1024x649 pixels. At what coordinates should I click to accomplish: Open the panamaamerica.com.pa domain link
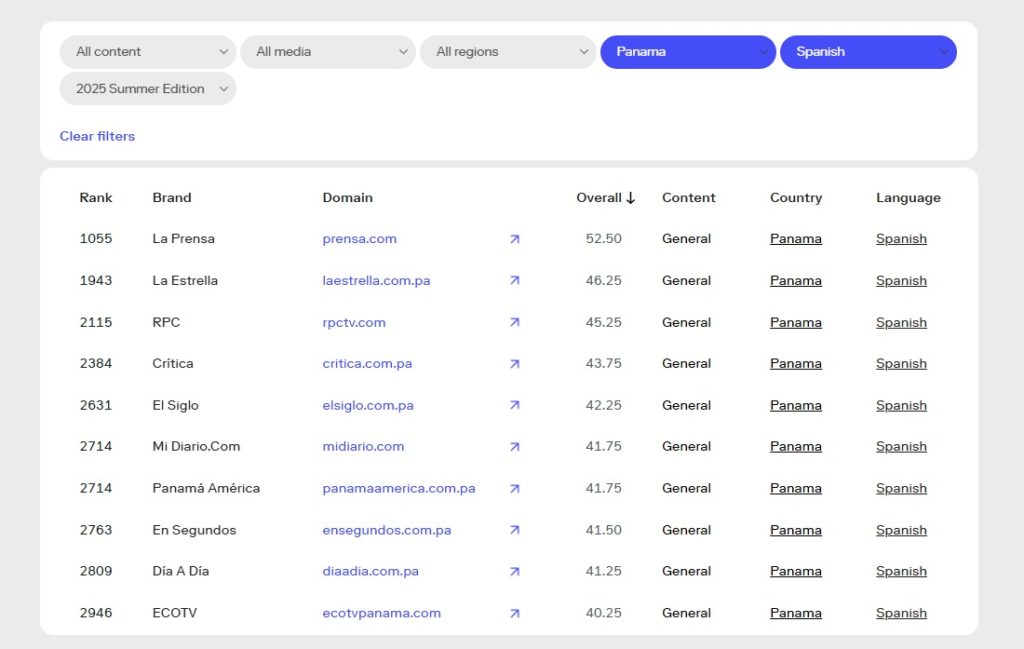399,488
